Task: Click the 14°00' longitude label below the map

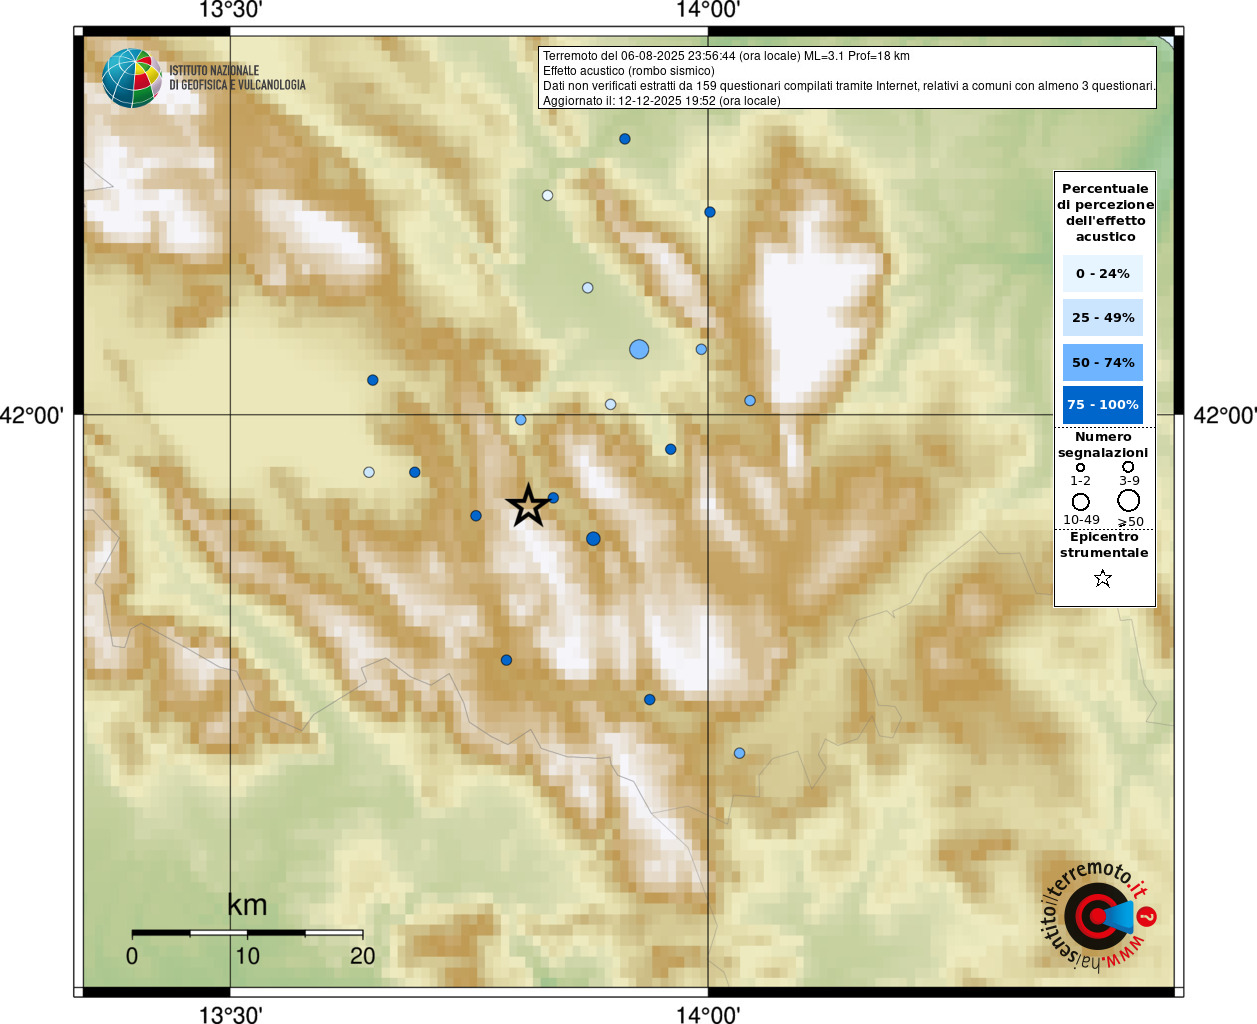Action: coord(708,1015)
